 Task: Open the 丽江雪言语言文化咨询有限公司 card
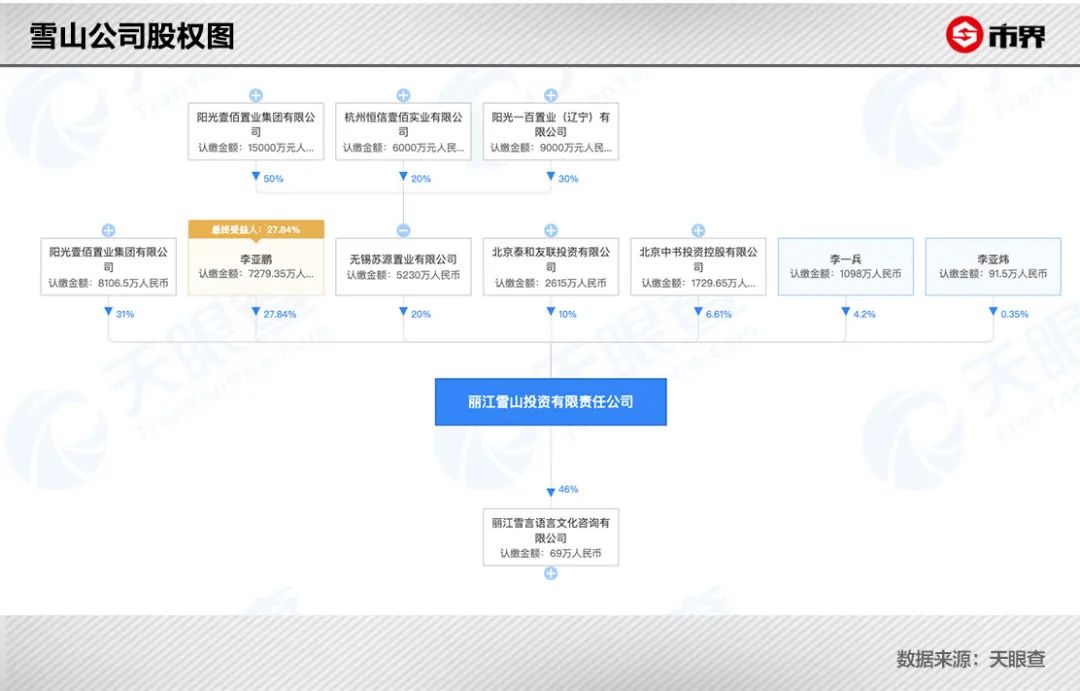(550, 538)
